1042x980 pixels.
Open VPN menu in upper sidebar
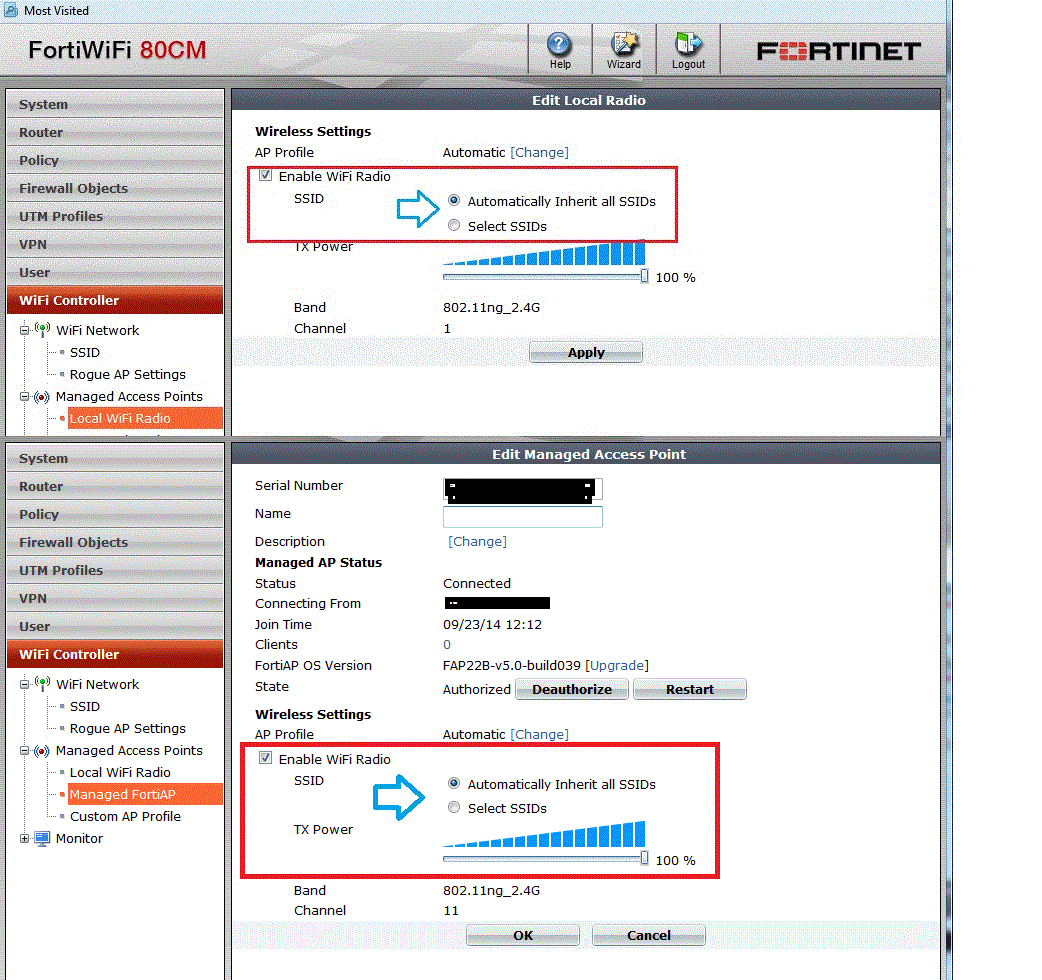coord(115,244)
